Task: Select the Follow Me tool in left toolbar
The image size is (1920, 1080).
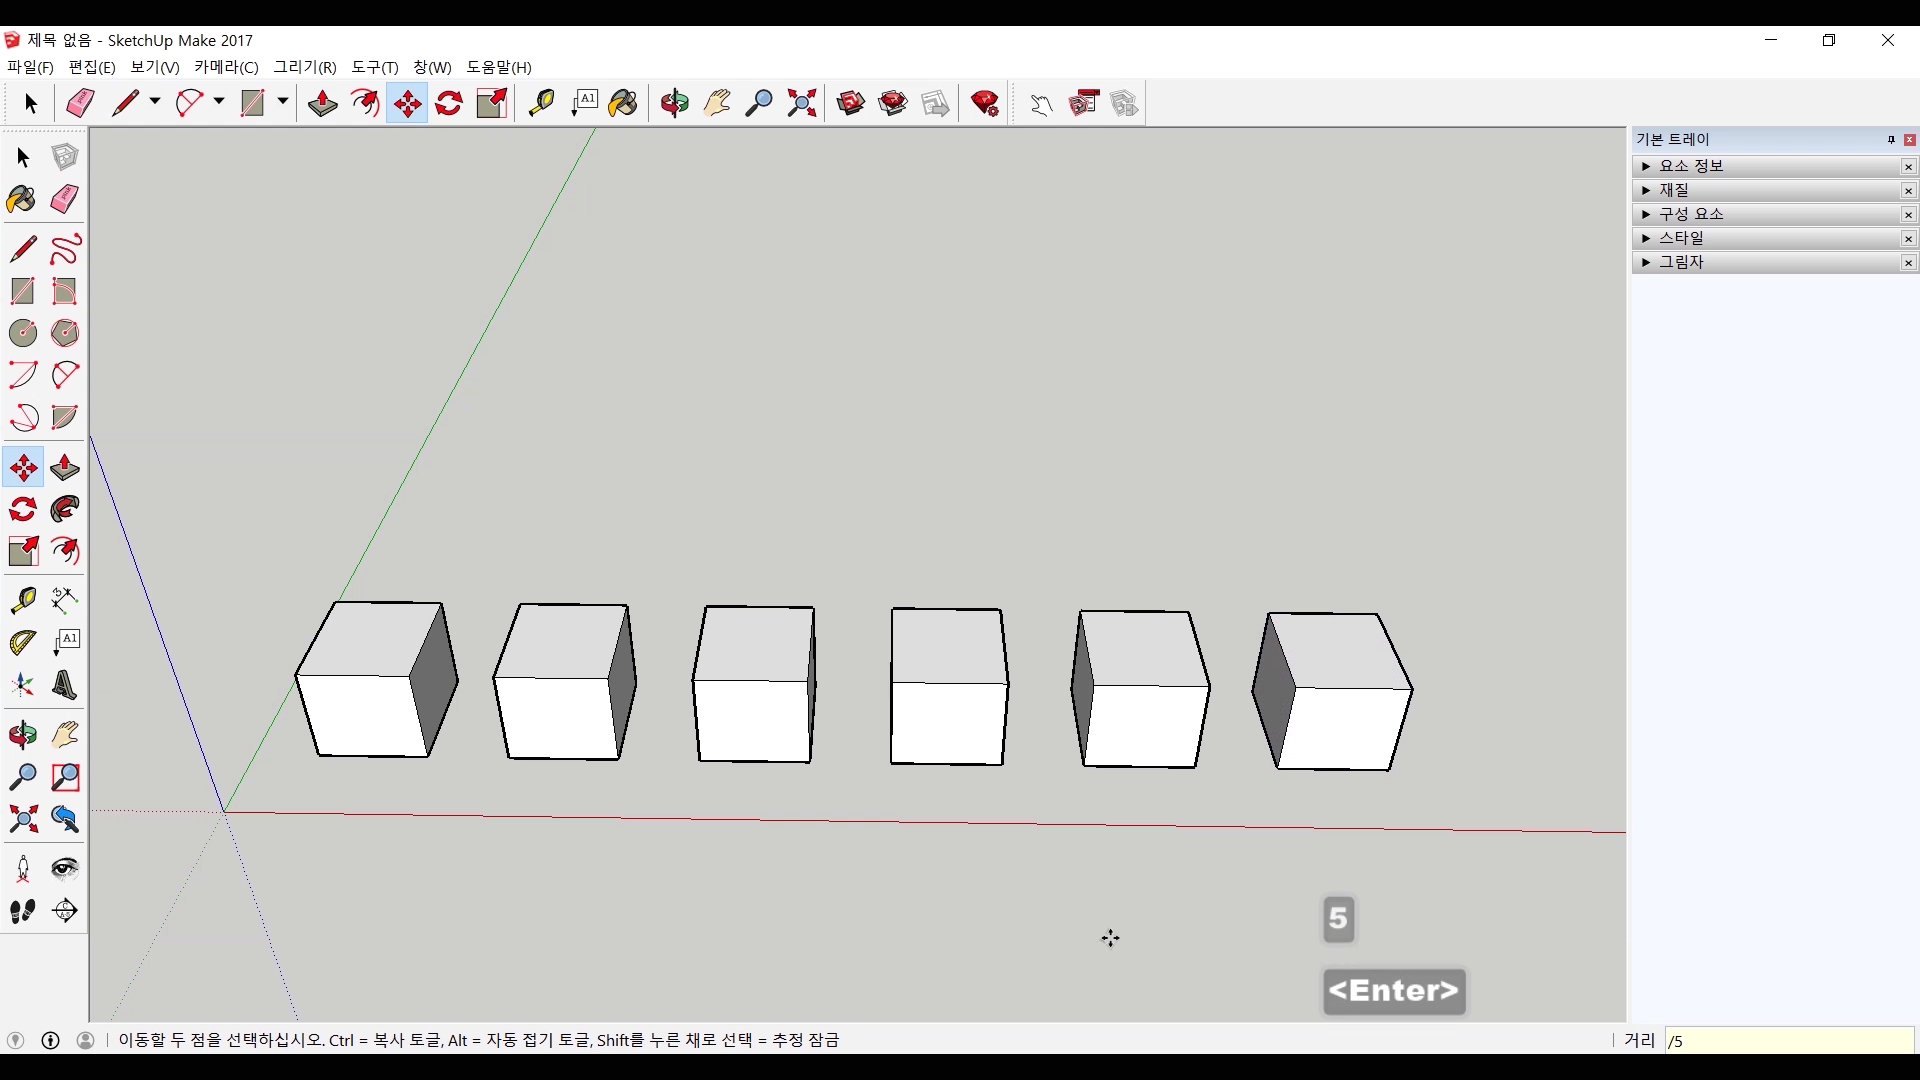Action: click(65, 509)
